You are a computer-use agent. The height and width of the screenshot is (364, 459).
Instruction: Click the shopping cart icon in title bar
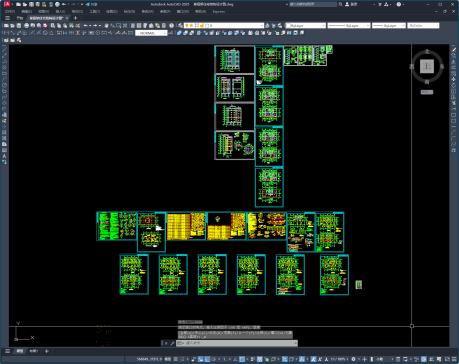pos(380,4)
